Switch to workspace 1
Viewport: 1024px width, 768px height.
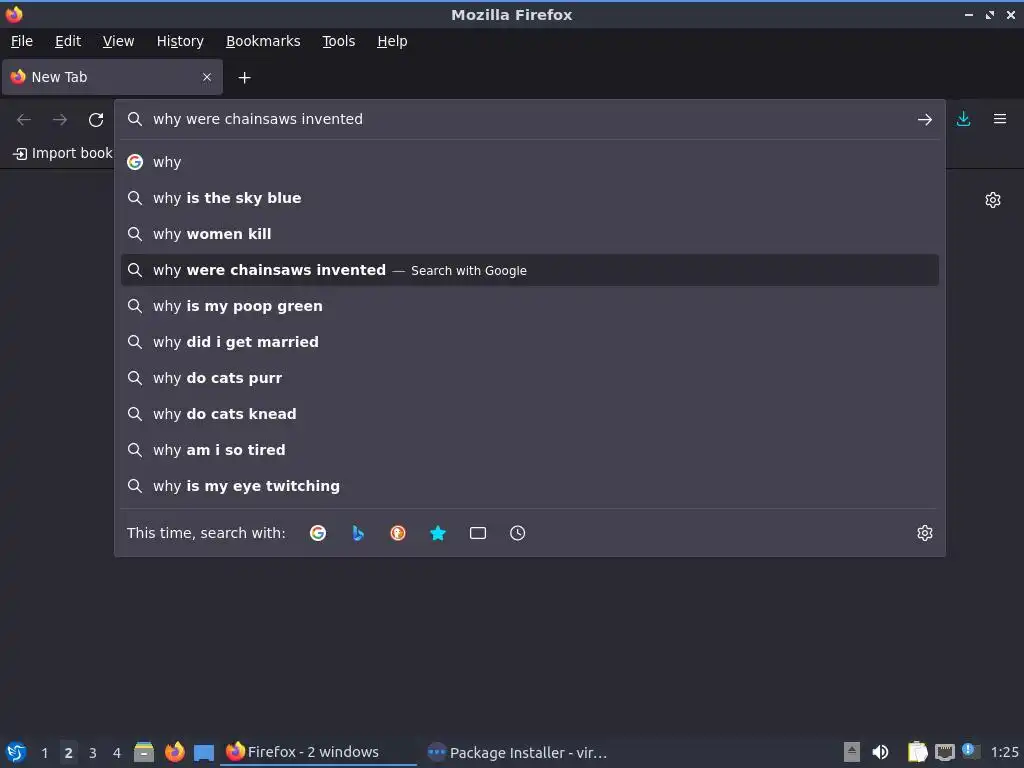pyautogui.click(x=44, y=753)
